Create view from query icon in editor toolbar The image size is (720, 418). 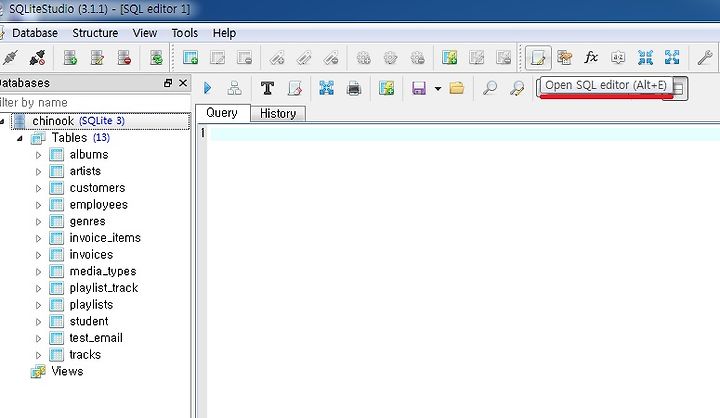pos(386,88)
